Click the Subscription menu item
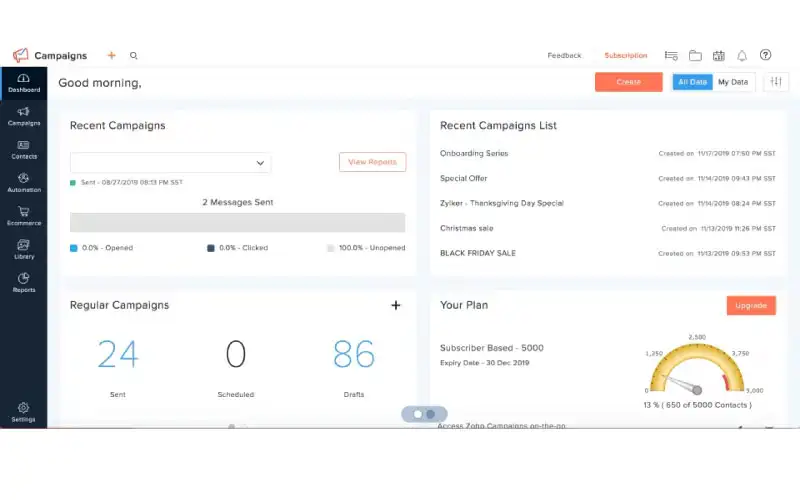Viewport: 800px width, 500px height. [625, 56]
